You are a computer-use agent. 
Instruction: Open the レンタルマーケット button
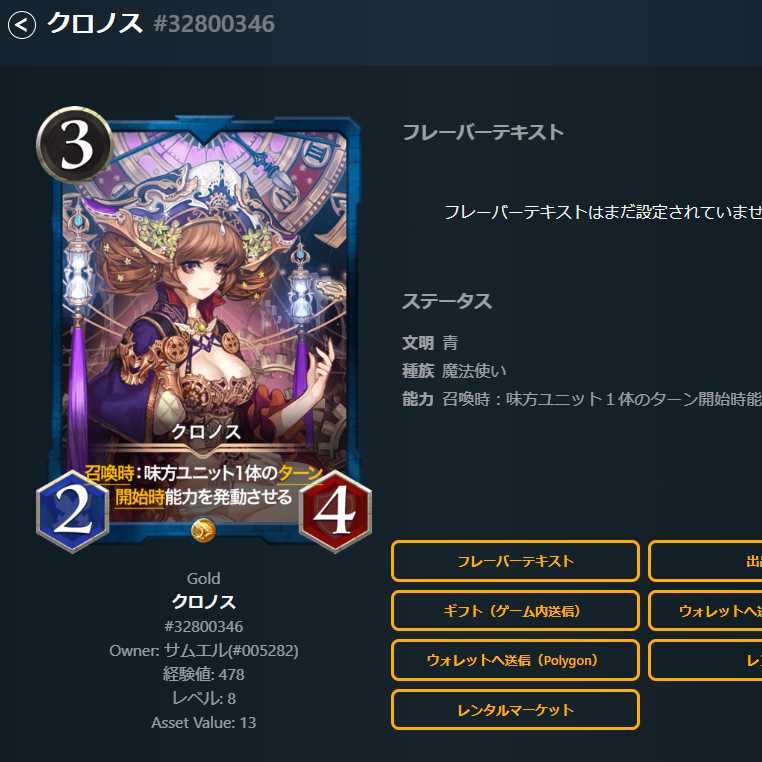coord(515,710)
